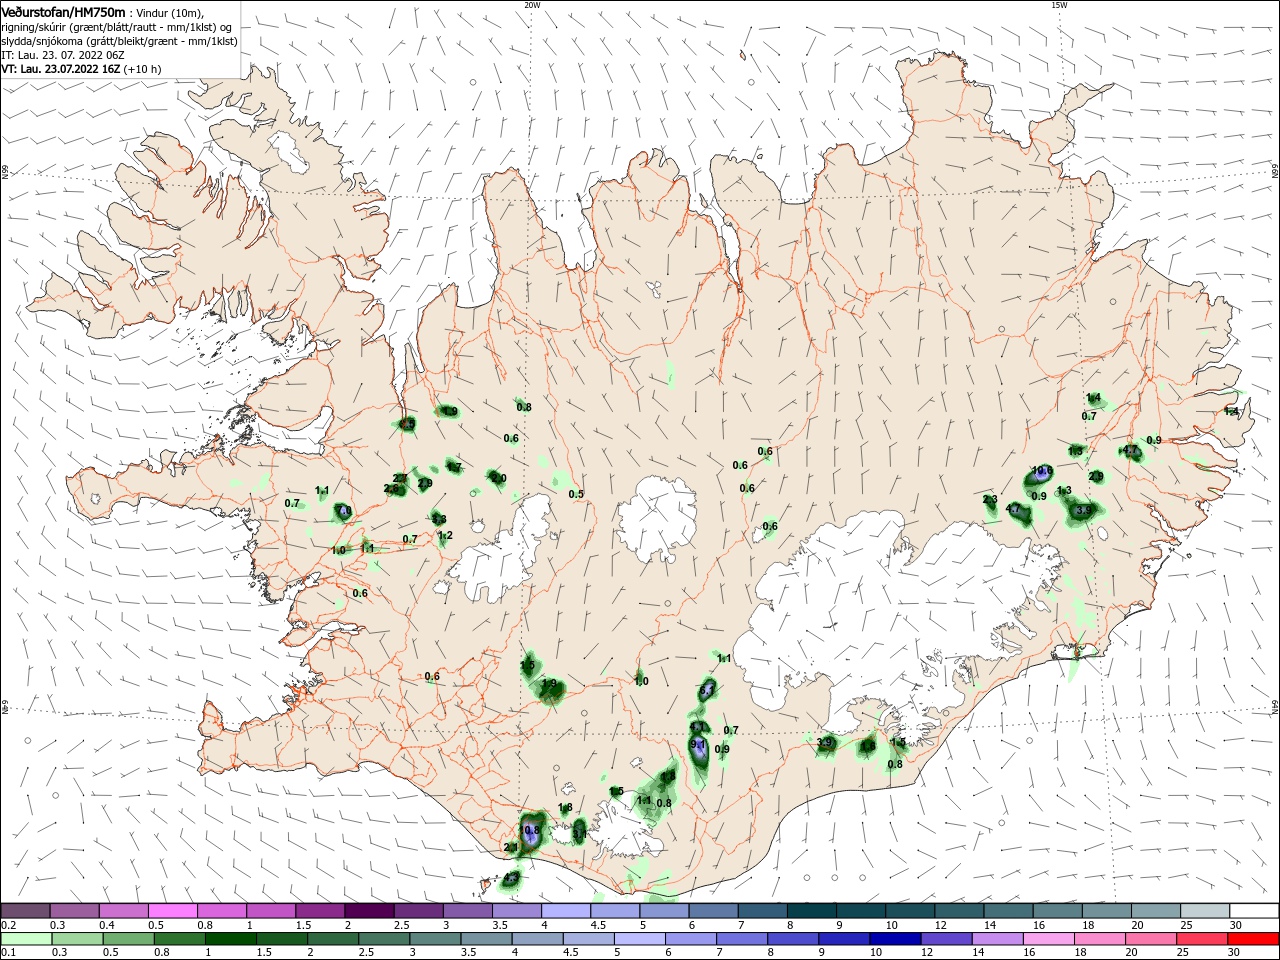Pick the violet swatch between 3 and 3.5 in the purple row

pyautogui.click(x=468, y=911)
